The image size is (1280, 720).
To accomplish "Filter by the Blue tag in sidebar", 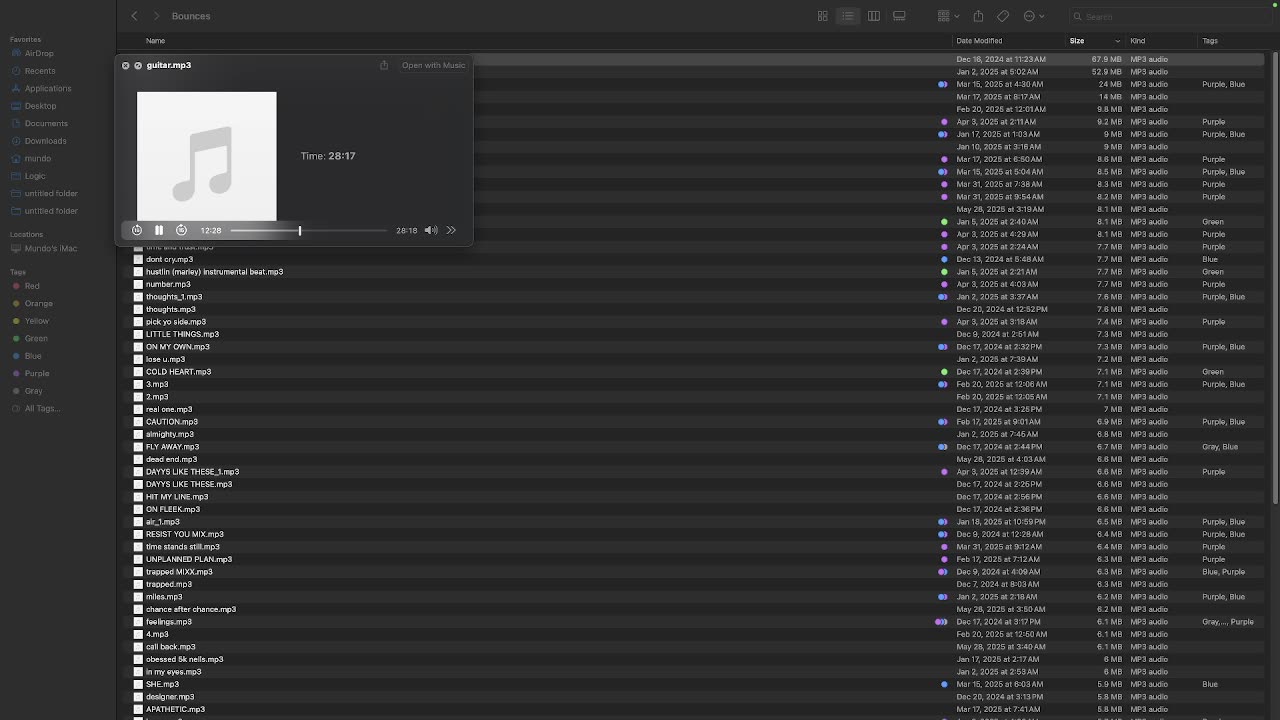I will coord(33,356).
